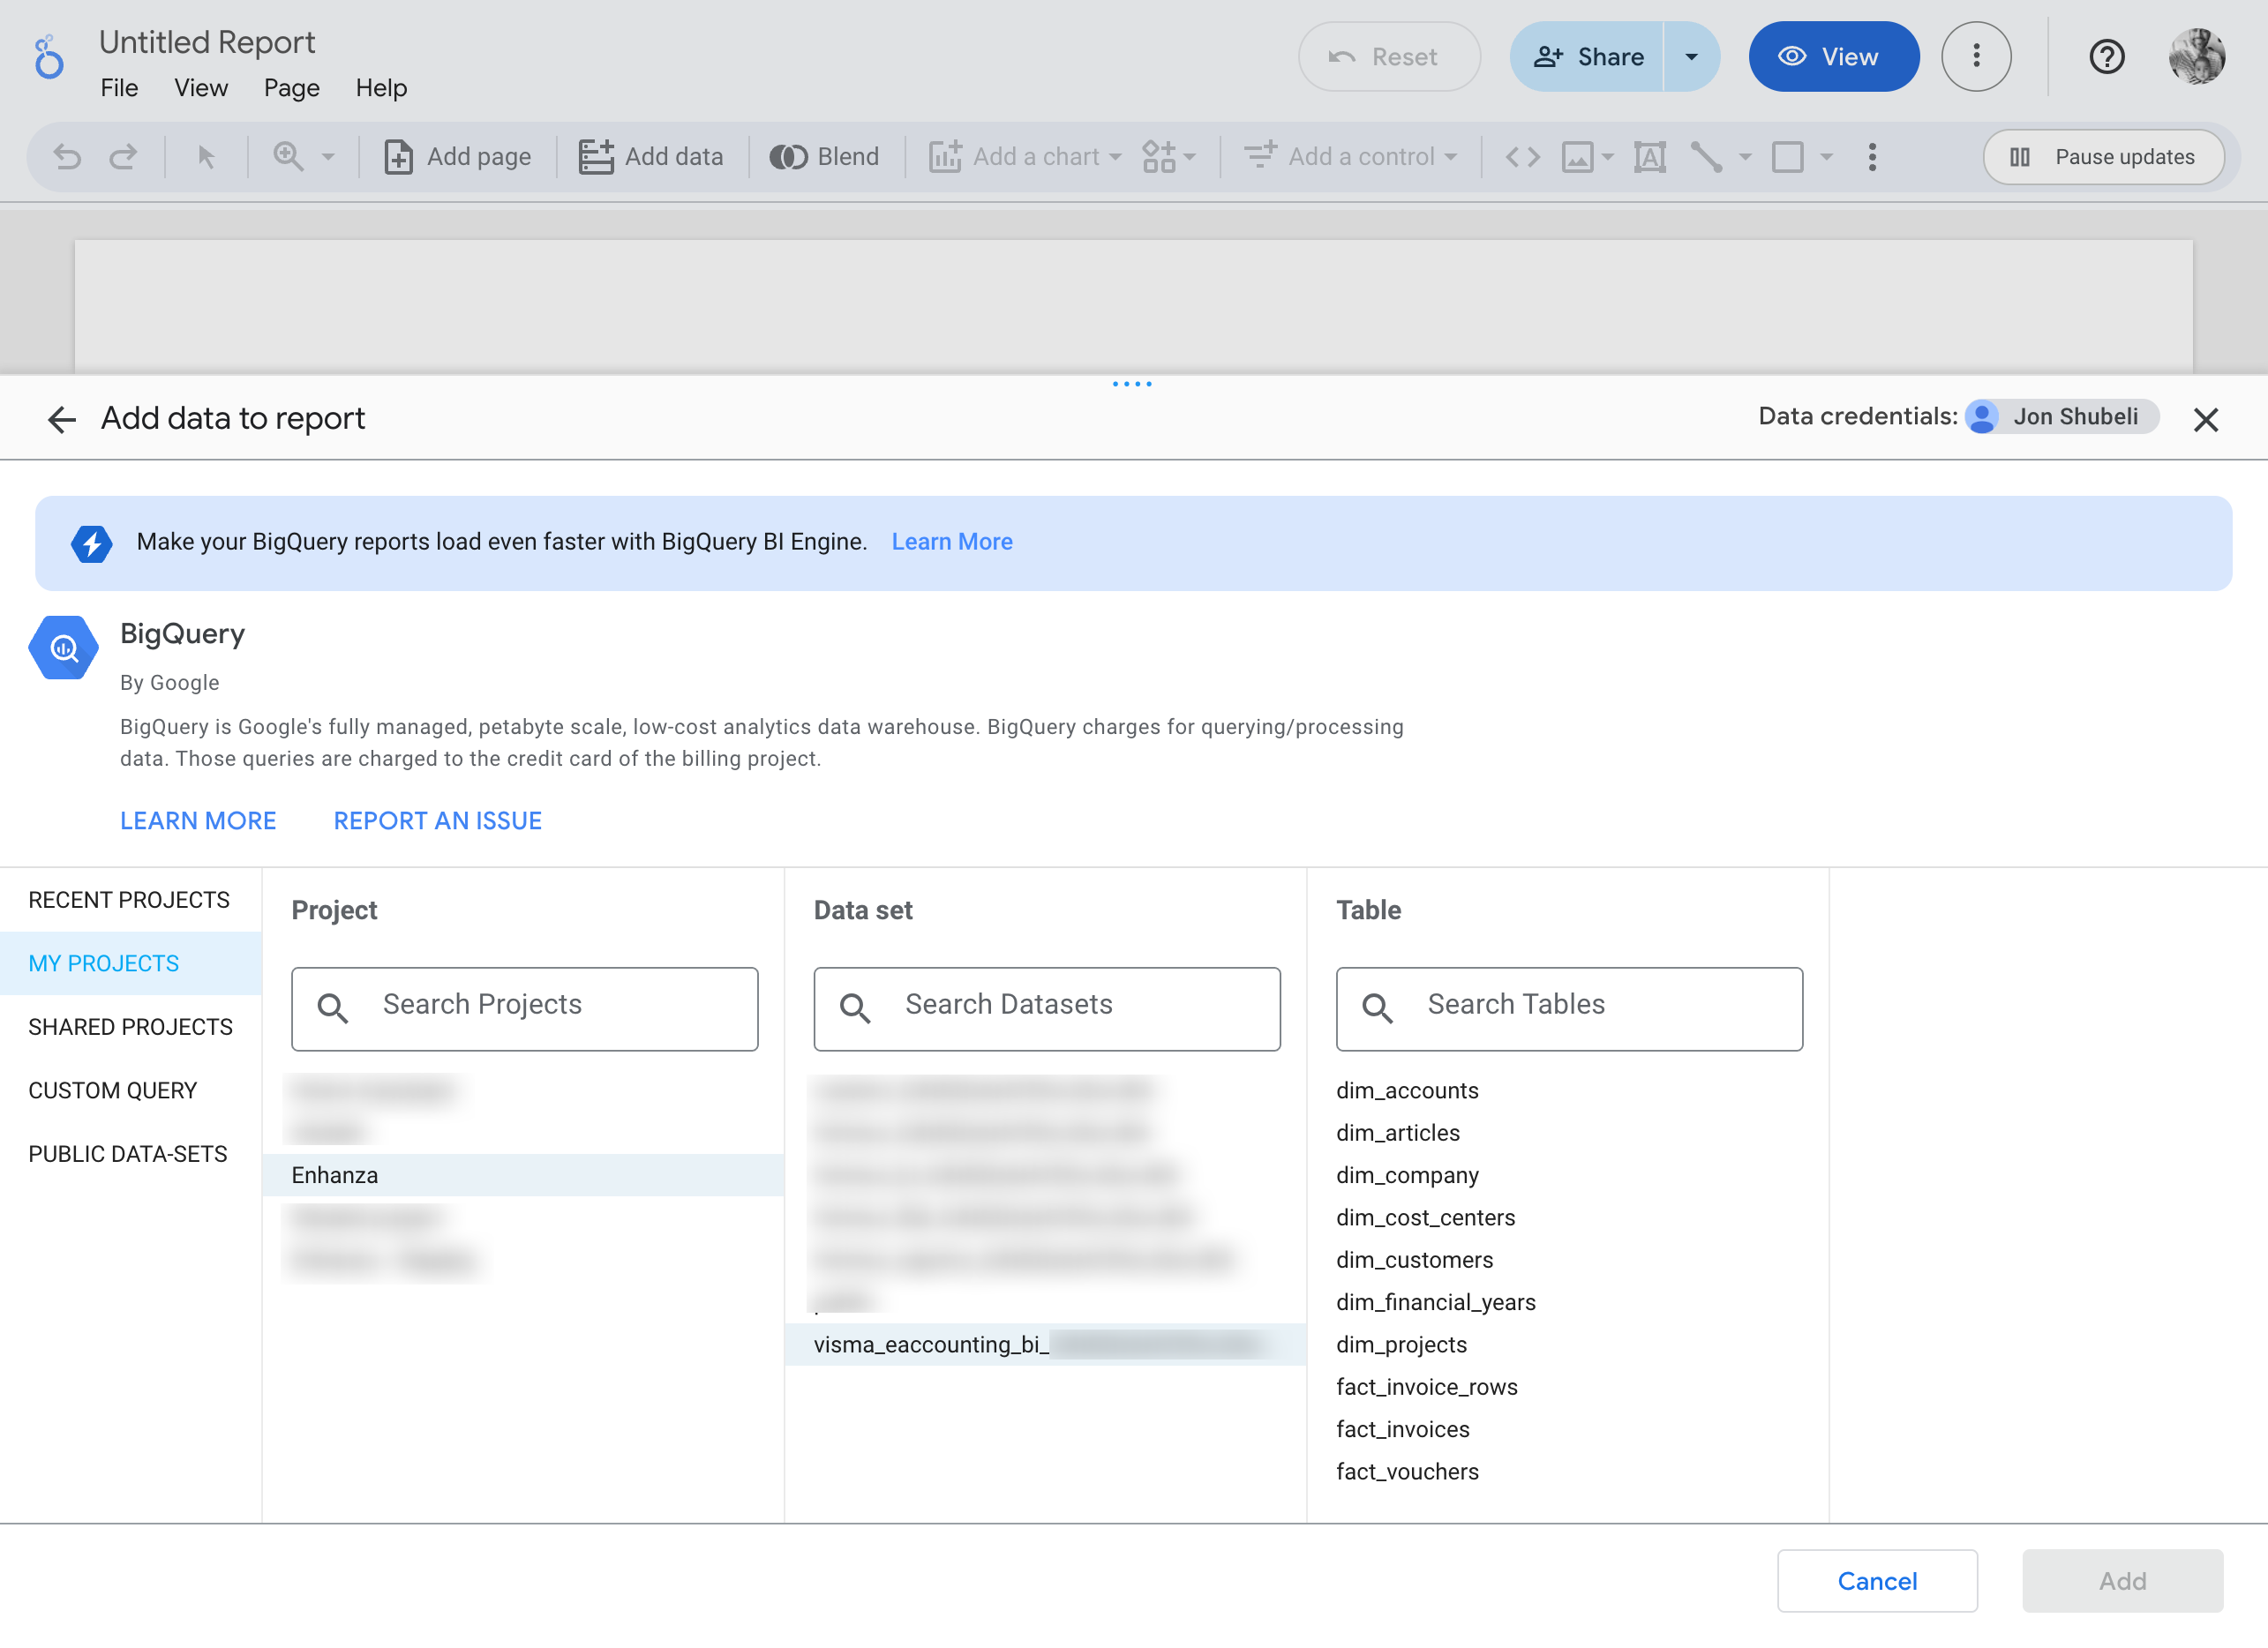This screenshot has height=1648, width=2268.
Task: Open the Blend data tool
Action: 826,156
